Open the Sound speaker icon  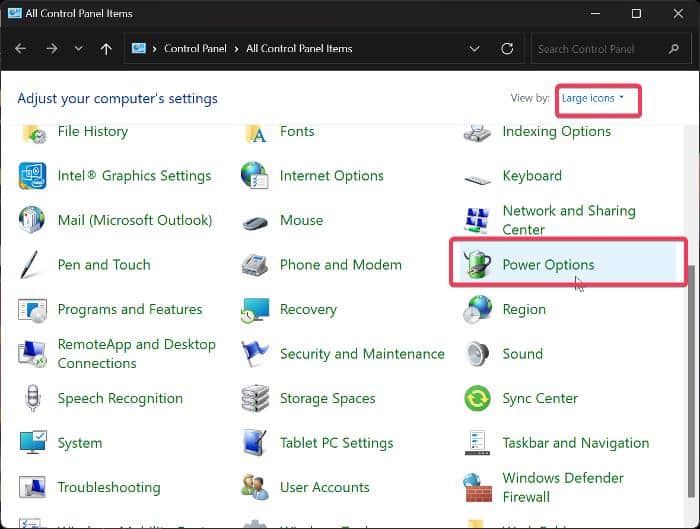point(477,353)
